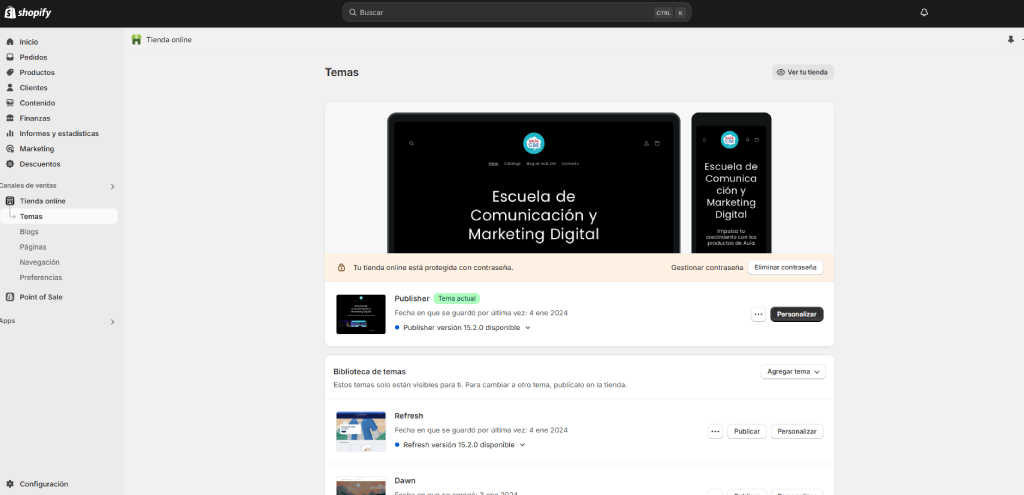Screen dimensions: 1024x495
Task: Click the green store icon in breadcrumb
Action: (136, 40)
